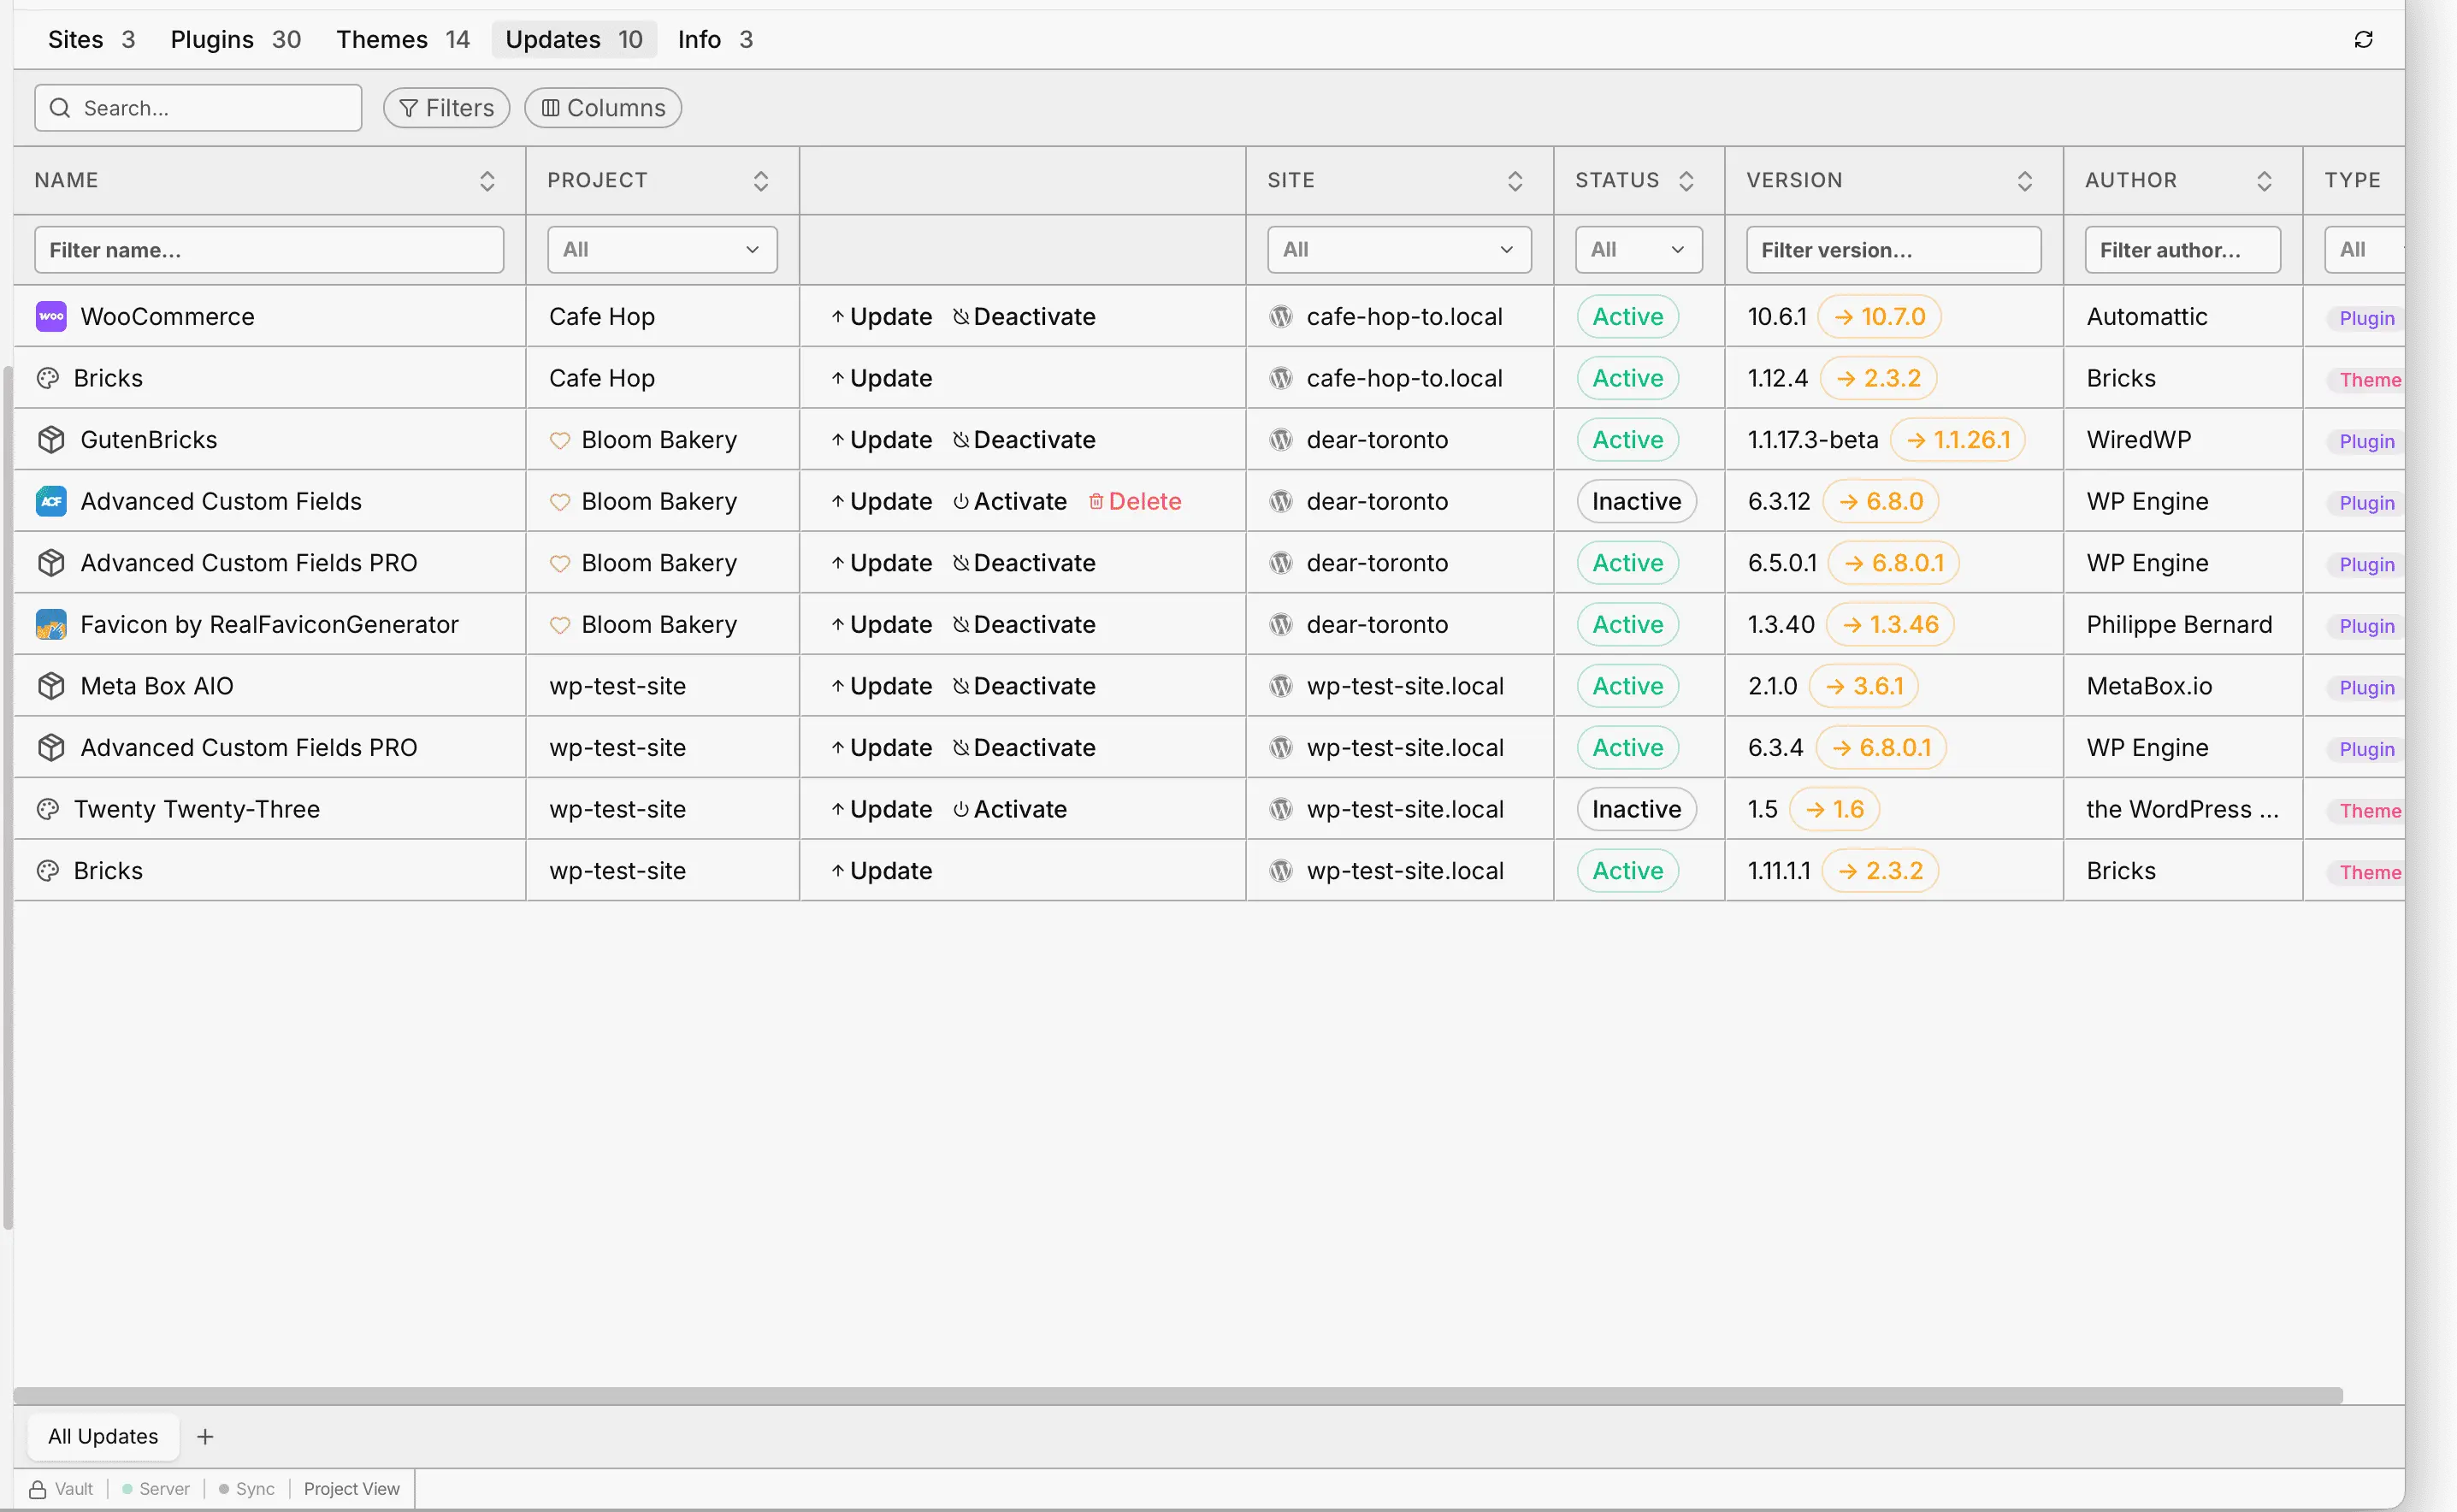Deactivate the GutenBricks plugin
The width and height of the screenshot is (2457, 1512).
[x=1024, y=440]
